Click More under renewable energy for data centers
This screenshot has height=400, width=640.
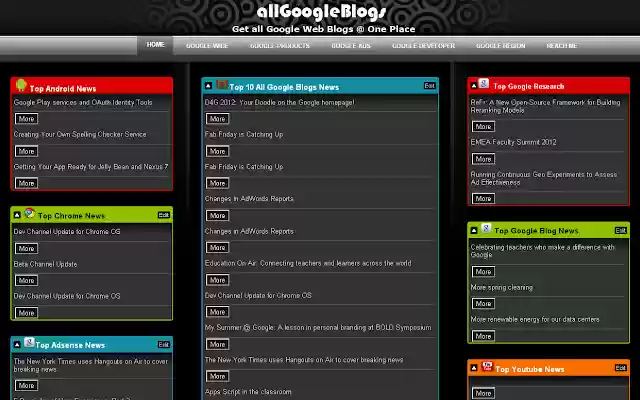pos(483,336)
